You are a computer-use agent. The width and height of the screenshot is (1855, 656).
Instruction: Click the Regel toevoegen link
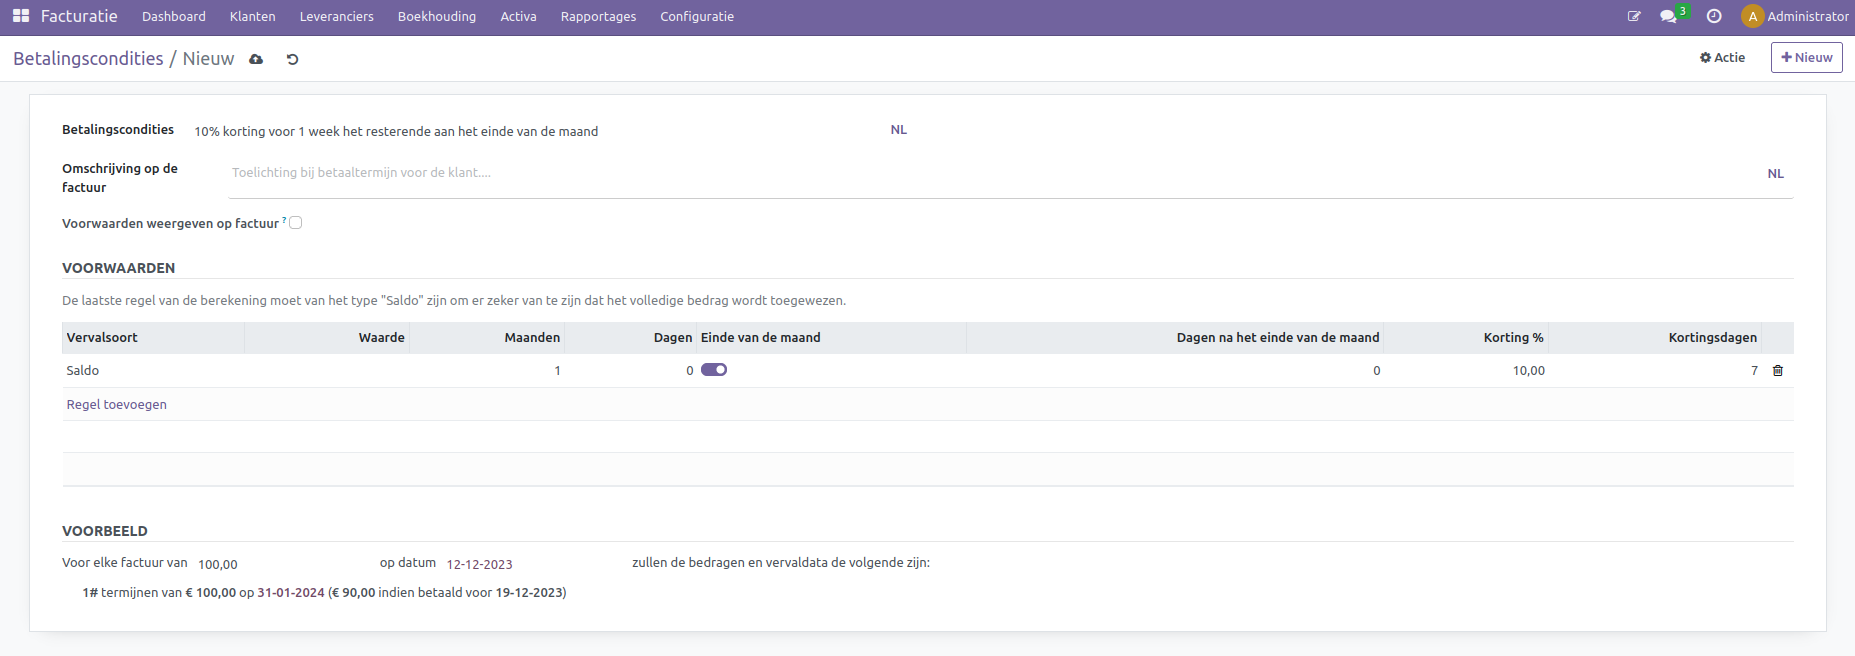click(x=116, y=404)
